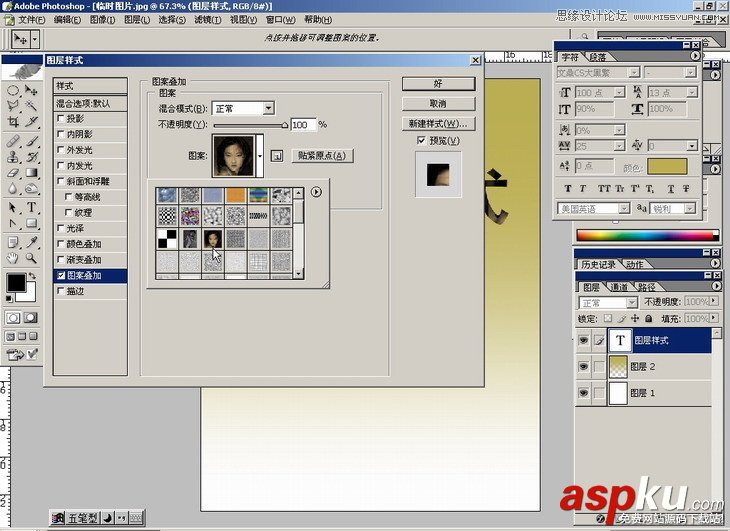Click the text color swatch
Viewport: 730px width, 531px height.
tap(667, 166)
